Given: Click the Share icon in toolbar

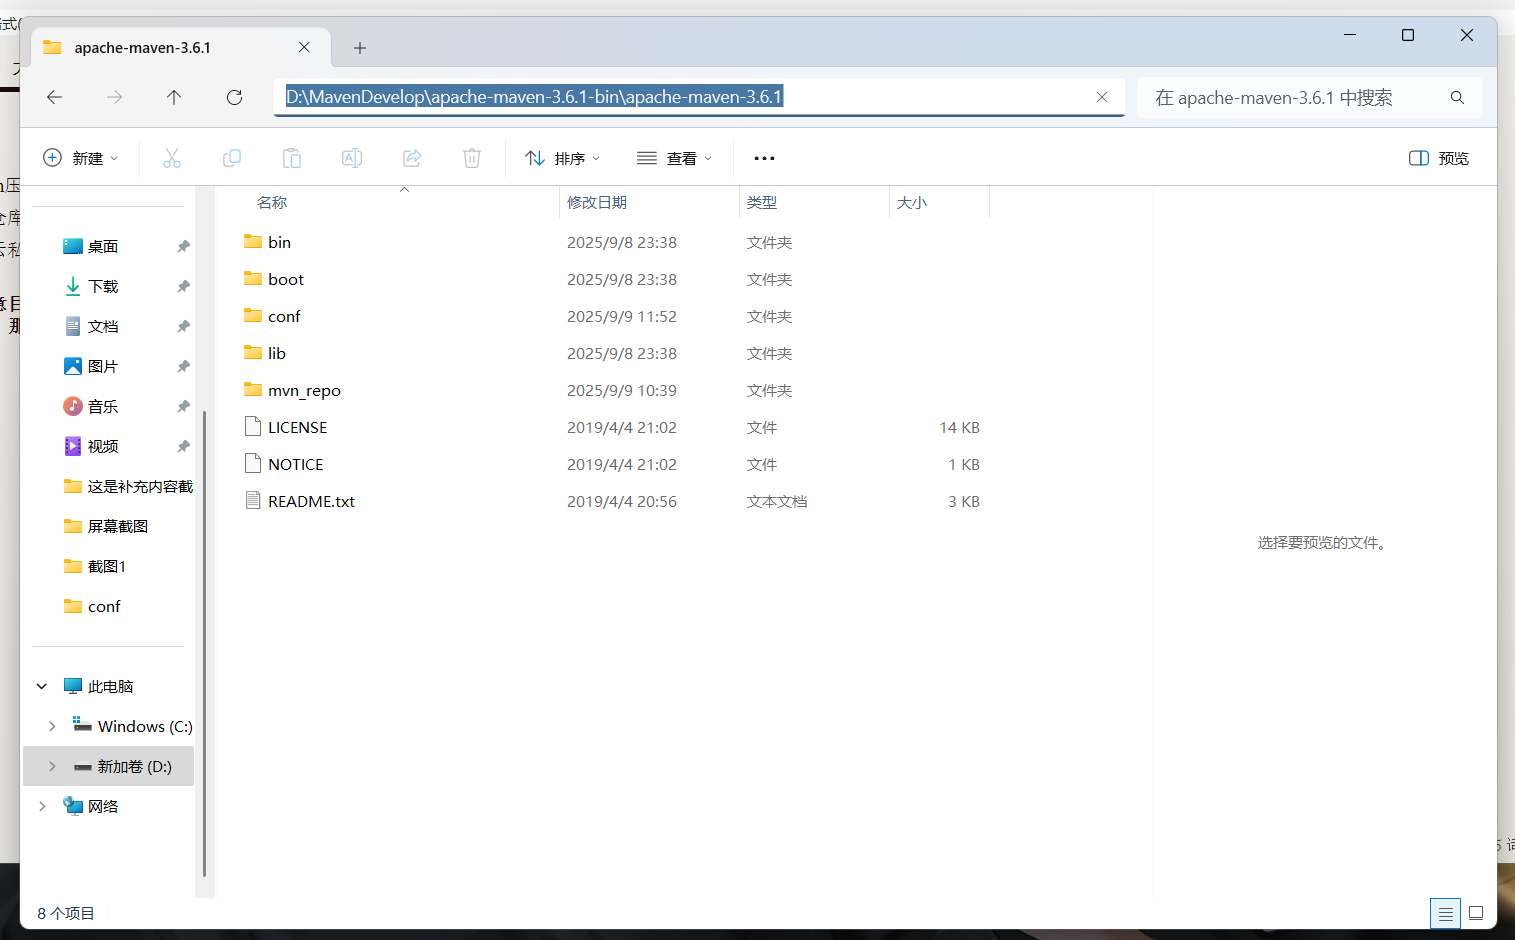Looking at the screenshot, I should tap(412, 158).
